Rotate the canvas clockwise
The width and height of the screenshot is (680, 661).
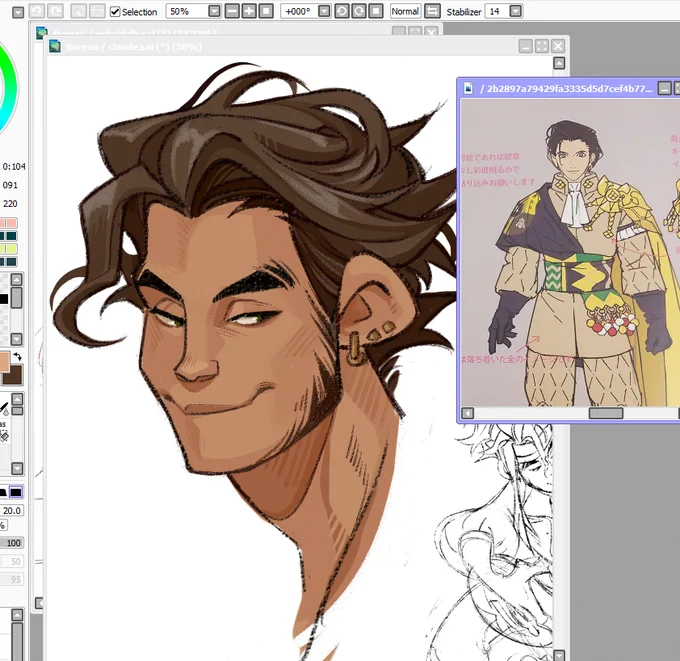359,11
